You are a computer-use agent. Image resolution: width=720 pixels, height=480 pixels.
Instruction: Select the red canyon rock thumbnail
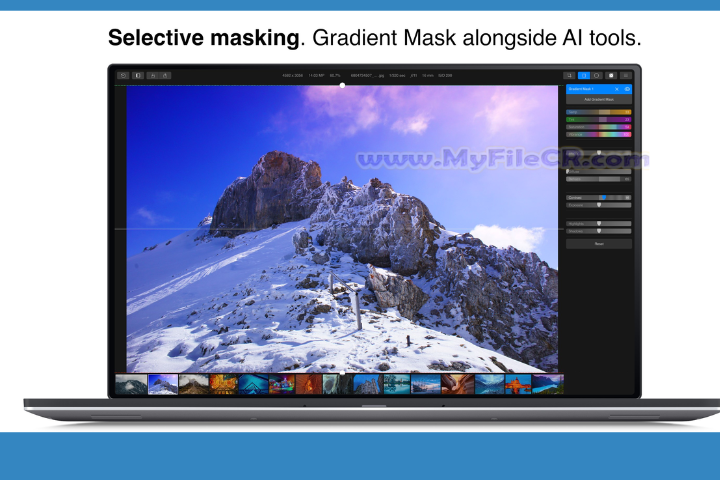pyautogui.click(x=309, y=384)
